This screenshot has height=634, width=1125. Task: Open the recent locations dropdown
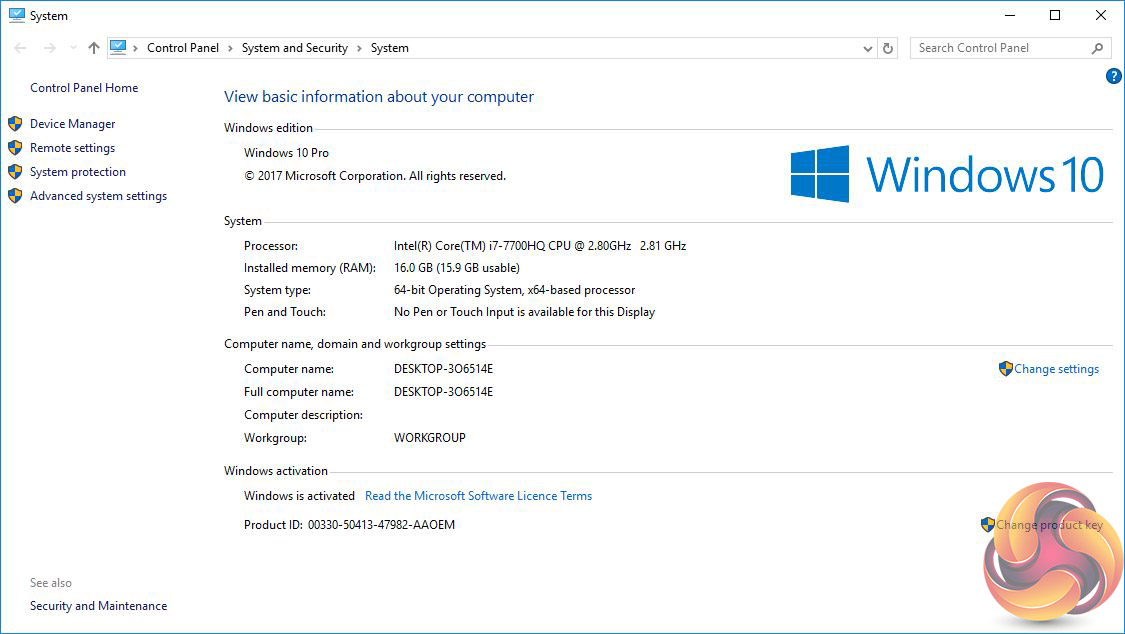coord(73,48)
